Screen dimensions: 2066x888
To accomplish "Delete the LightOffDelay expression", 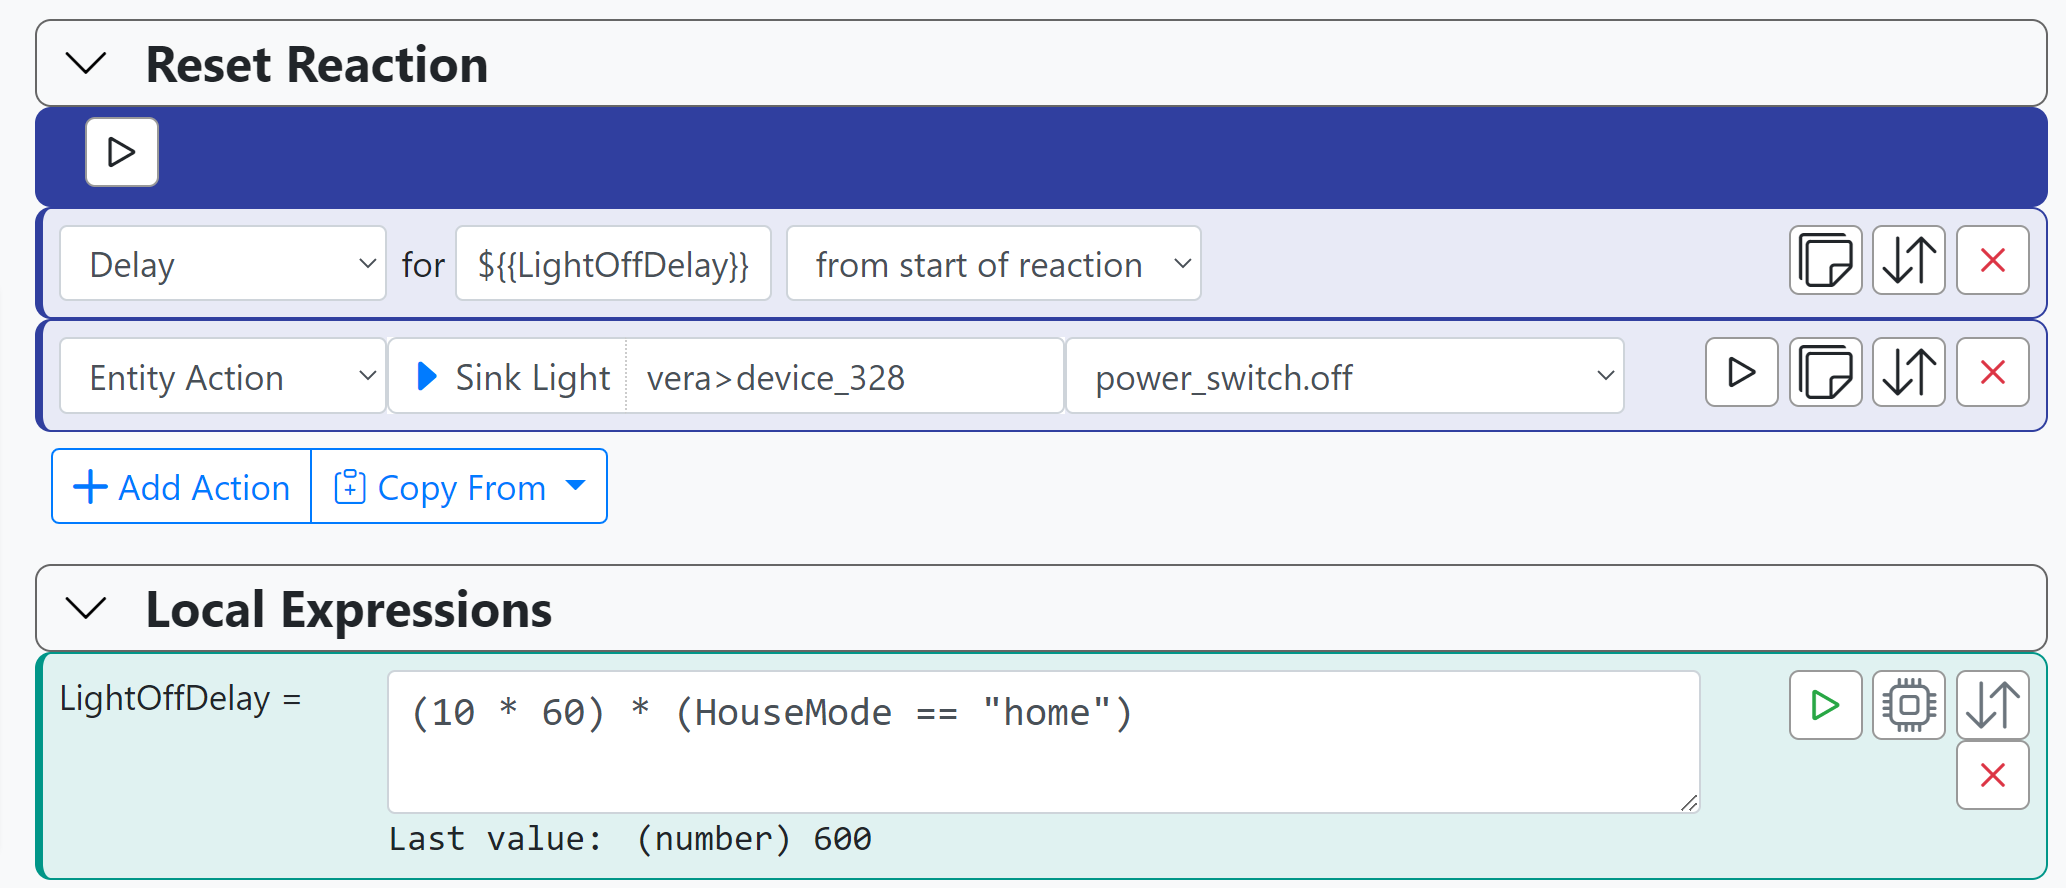I will coord(1992,775).
